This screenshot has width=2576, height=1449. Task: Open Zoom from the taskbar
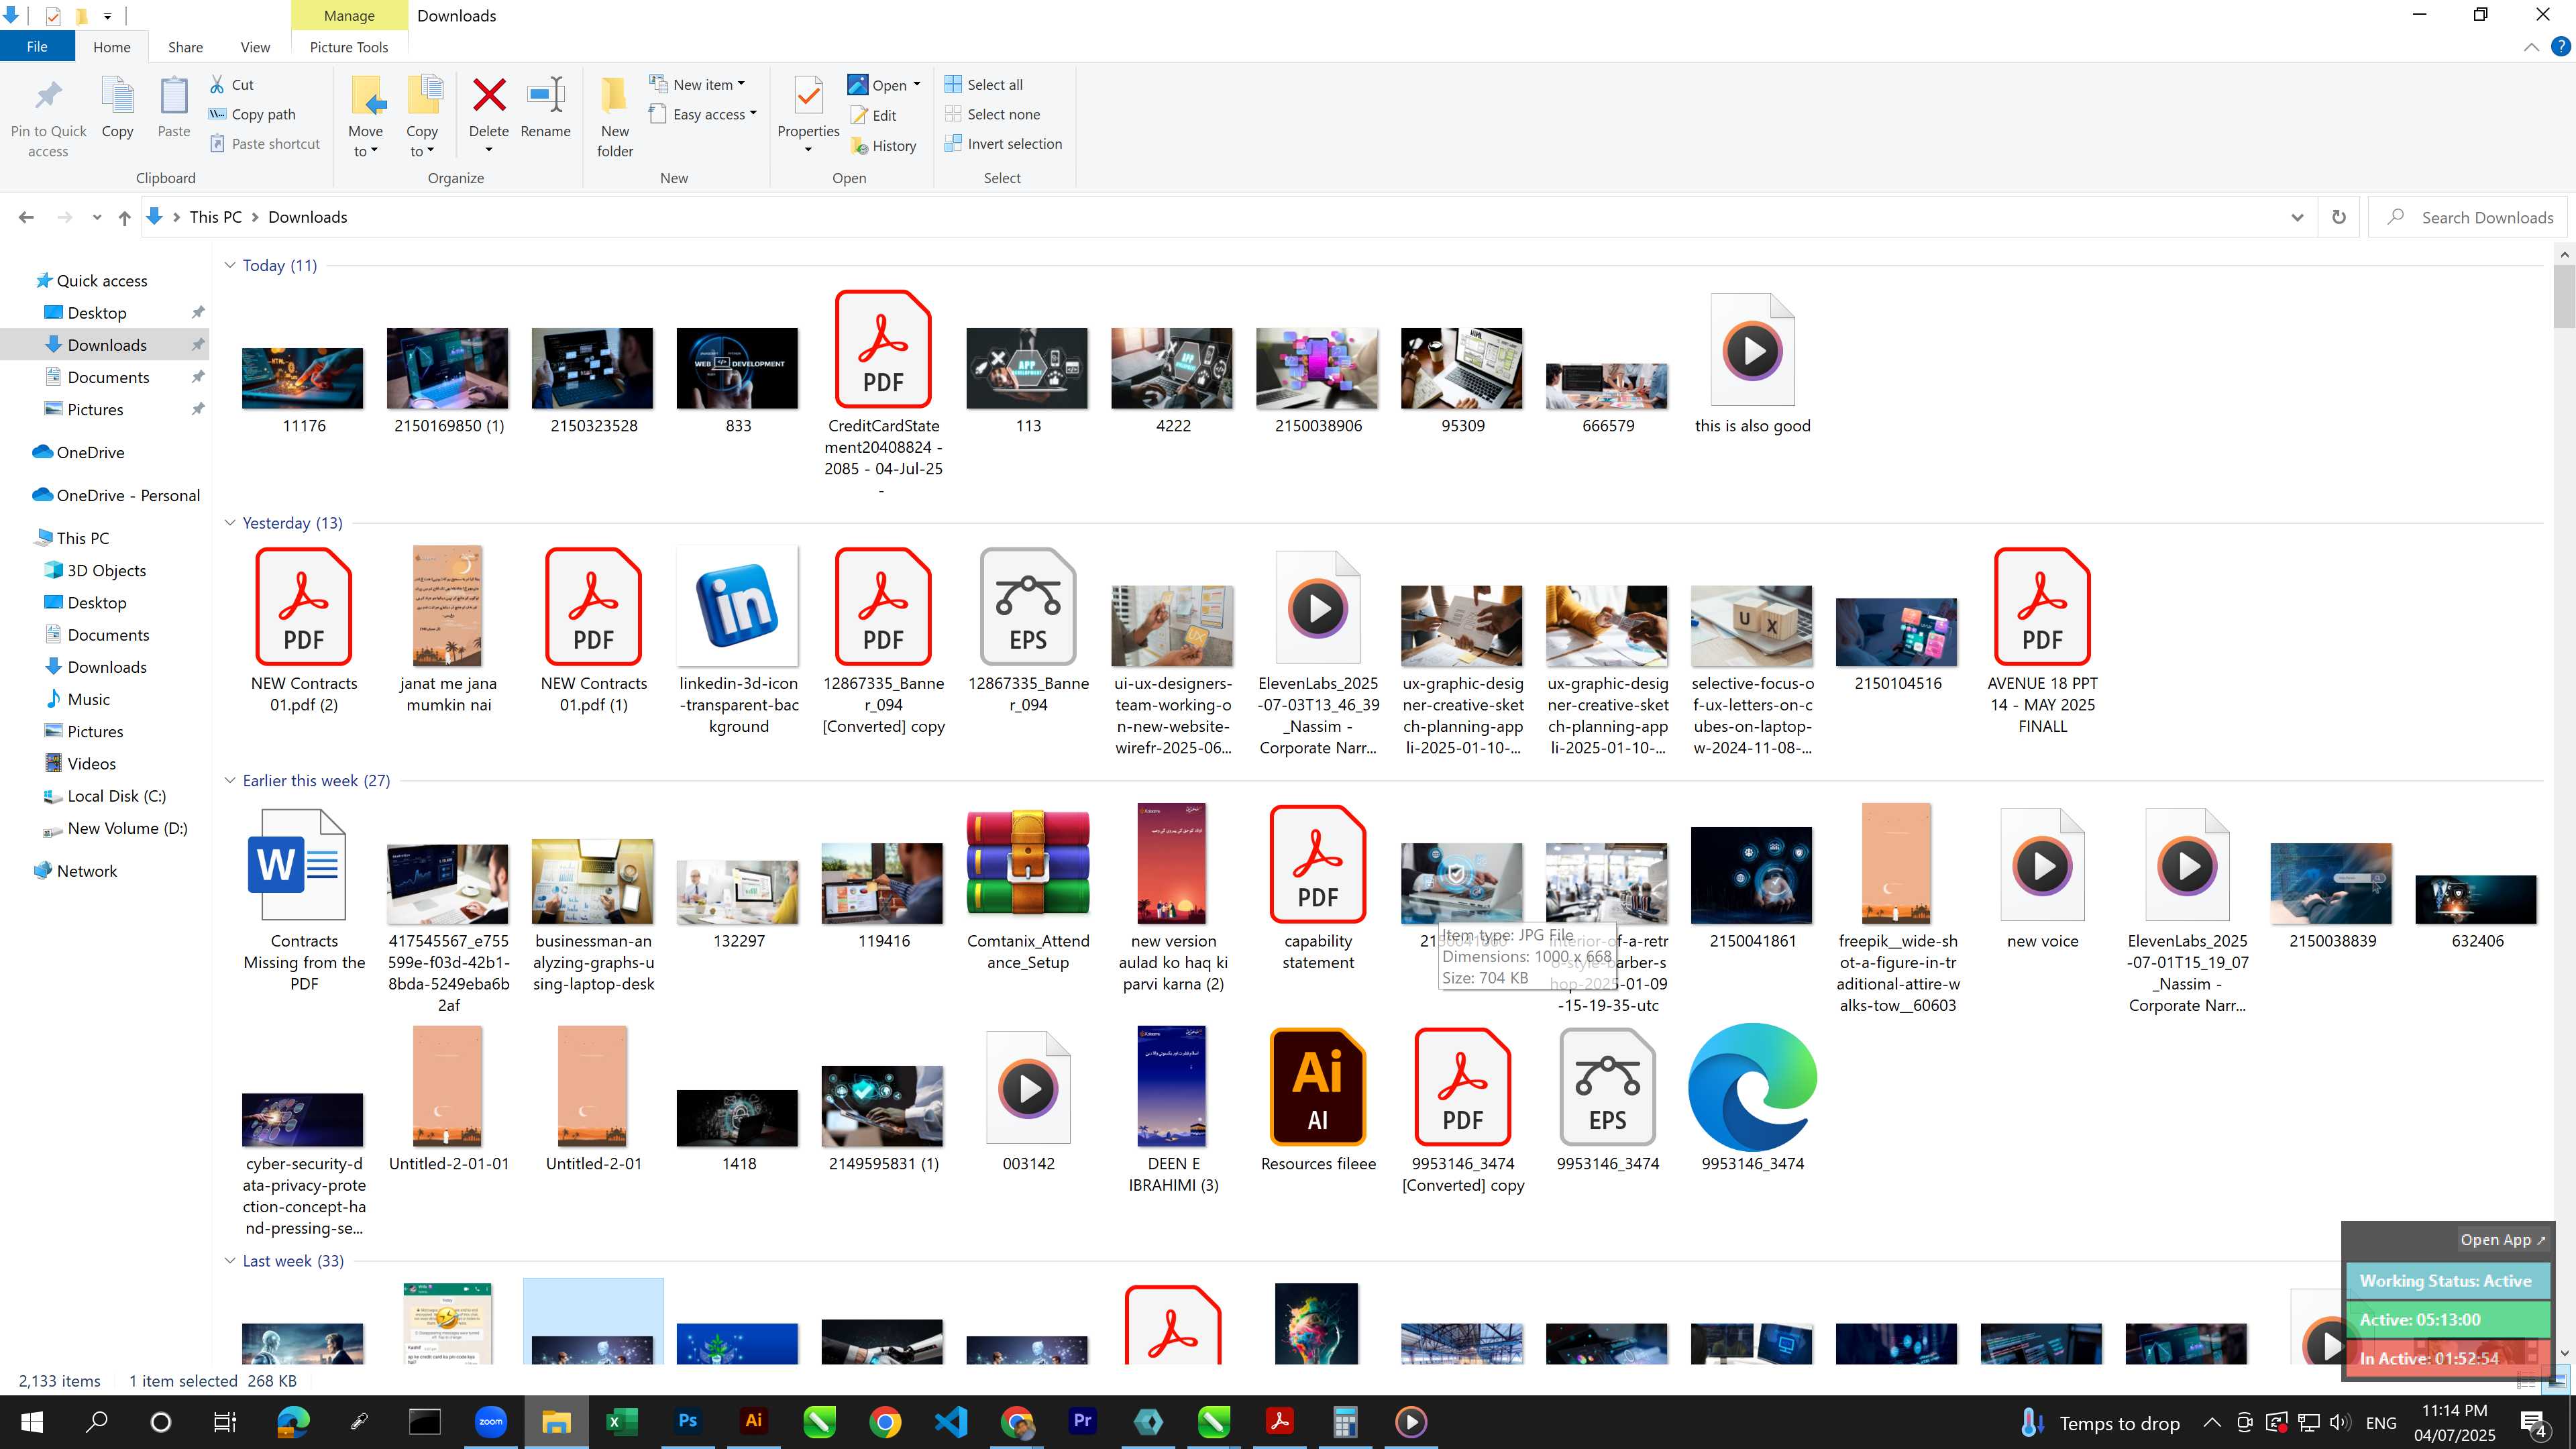click(x=491, y=1421)
